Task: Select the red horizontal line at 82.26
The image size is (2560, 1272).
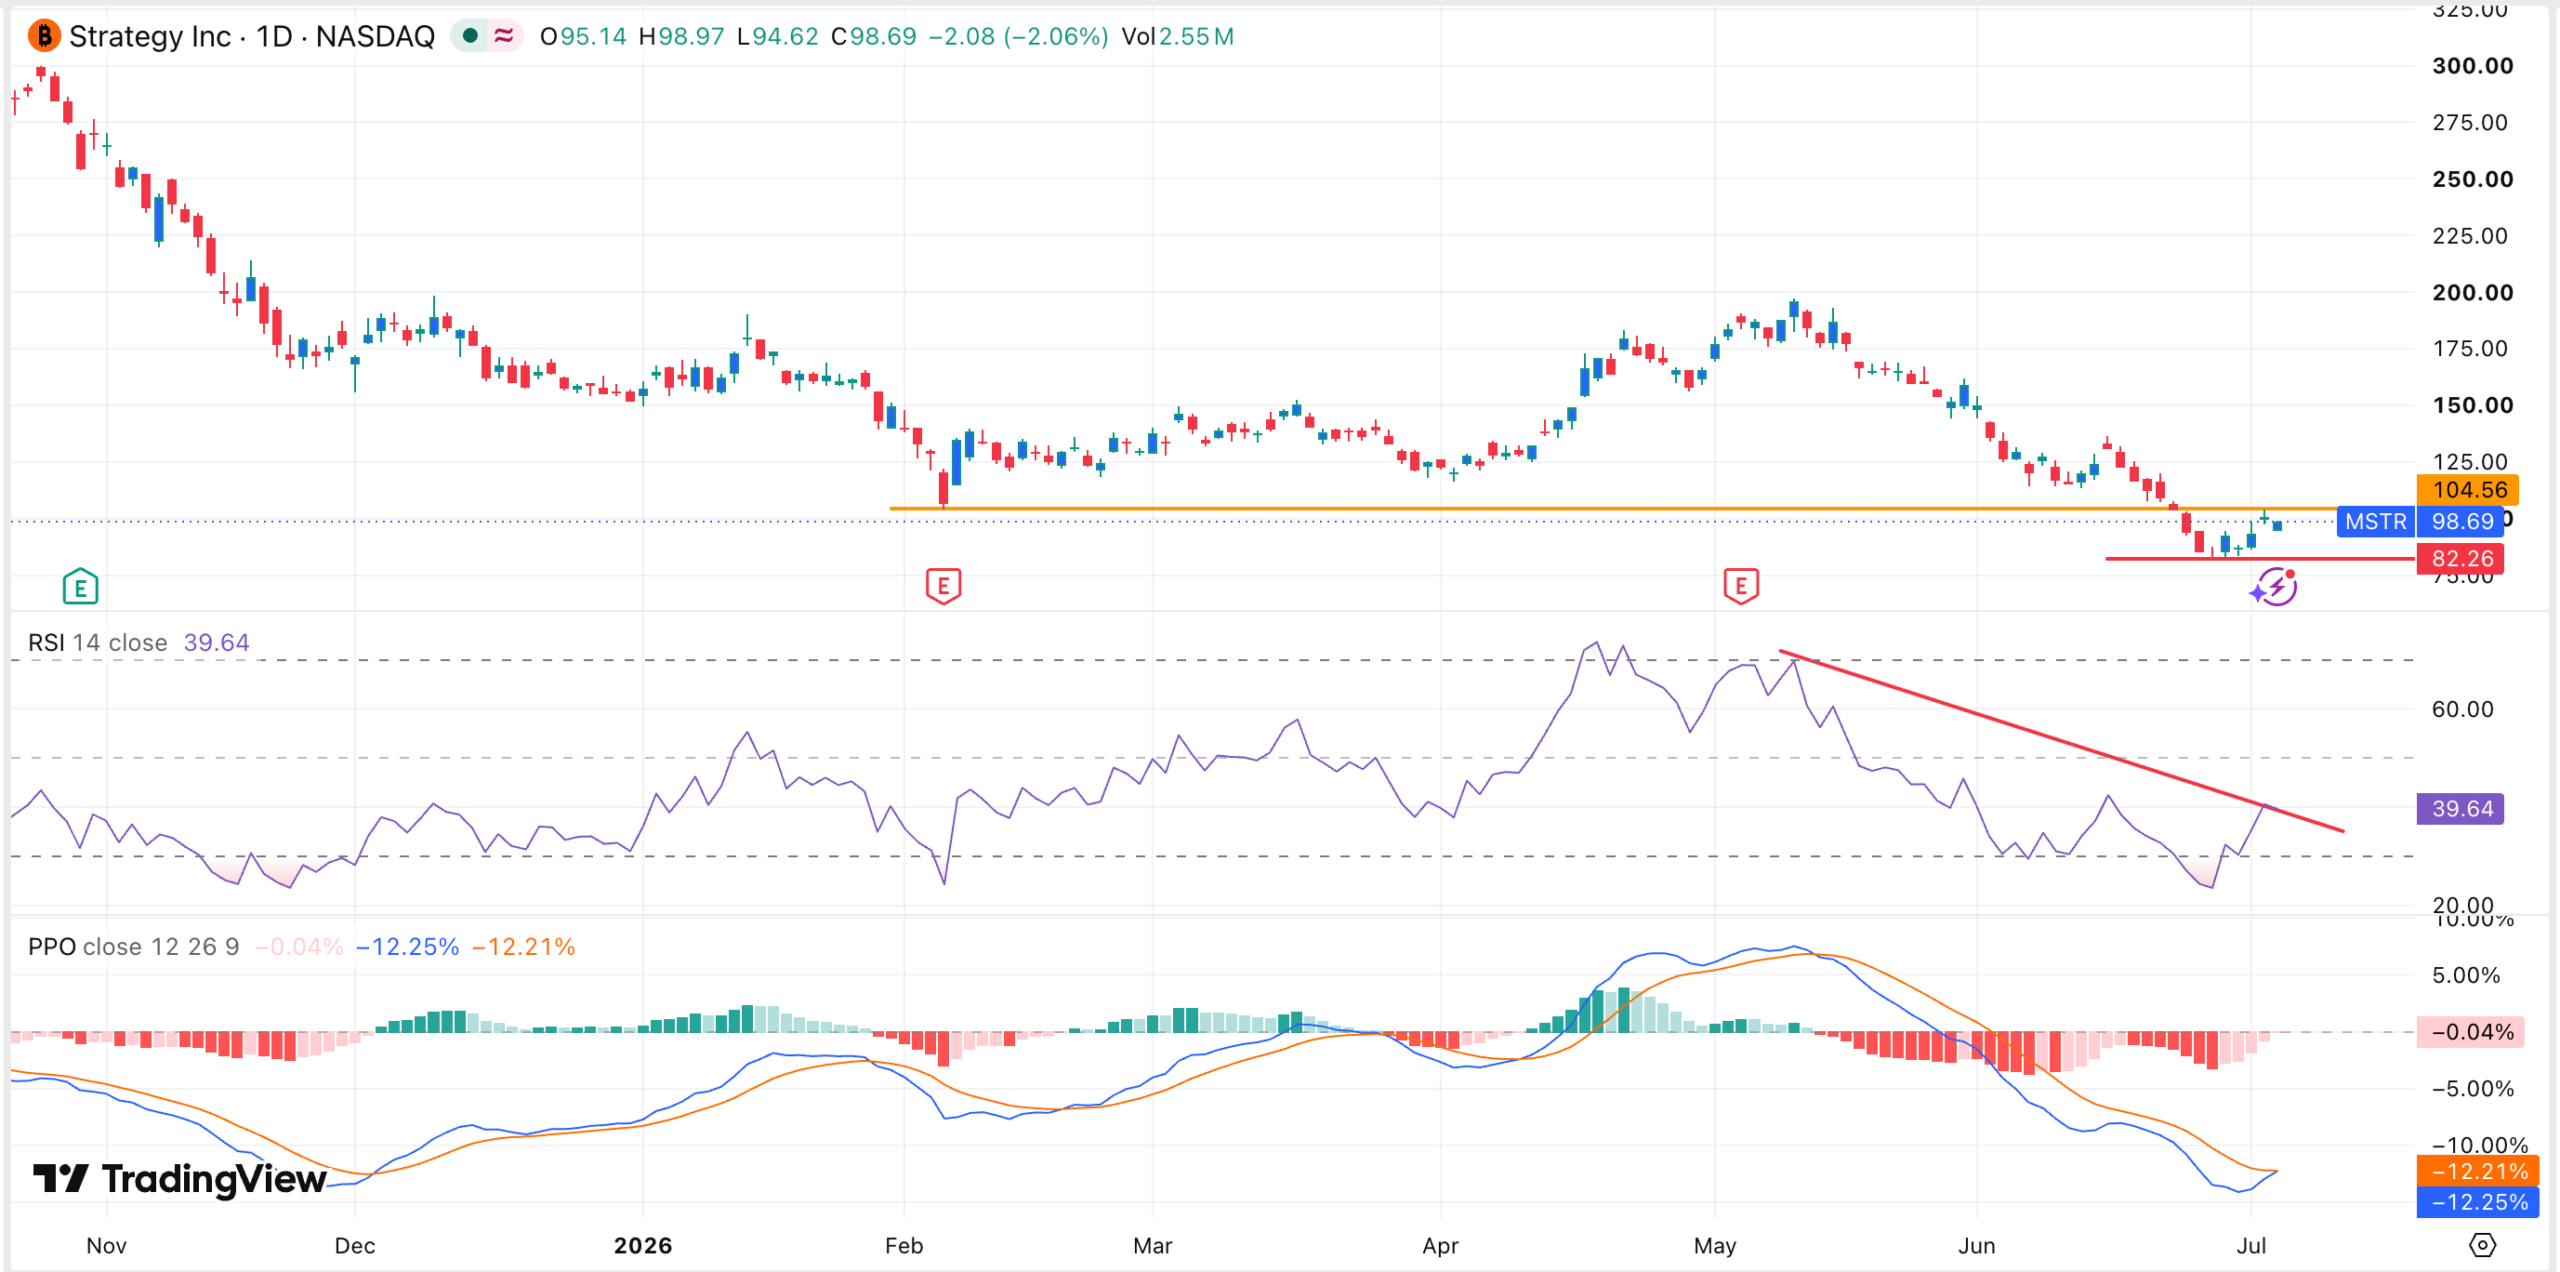Action: 2260,559
